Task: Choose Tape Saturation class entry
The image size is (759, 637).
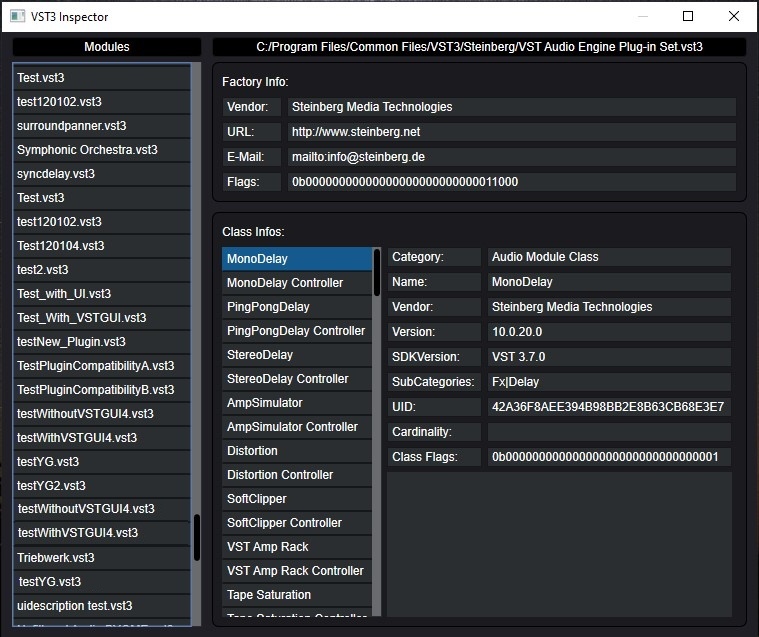Action: coord(297,595)
